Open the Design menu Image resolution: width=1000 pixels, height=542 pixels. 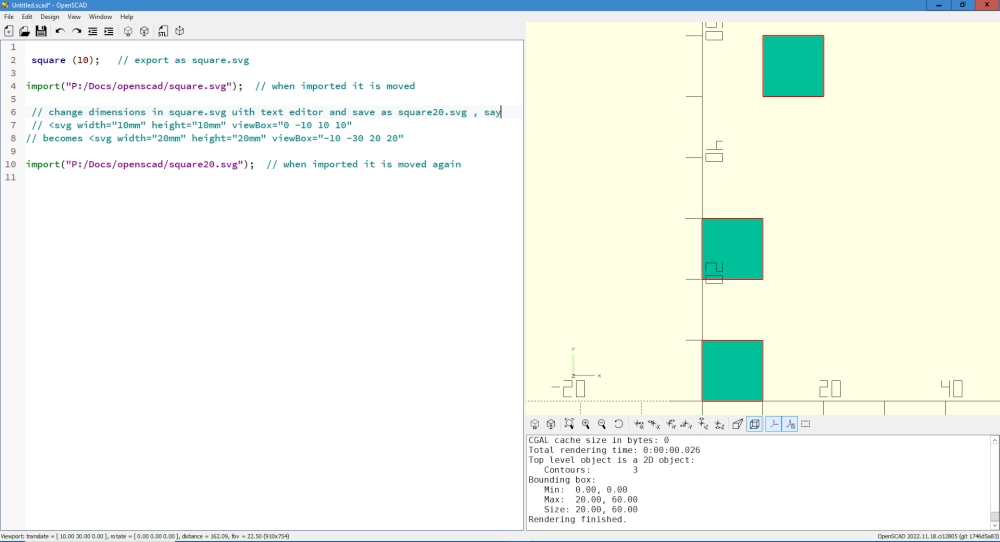click(49, 17)
